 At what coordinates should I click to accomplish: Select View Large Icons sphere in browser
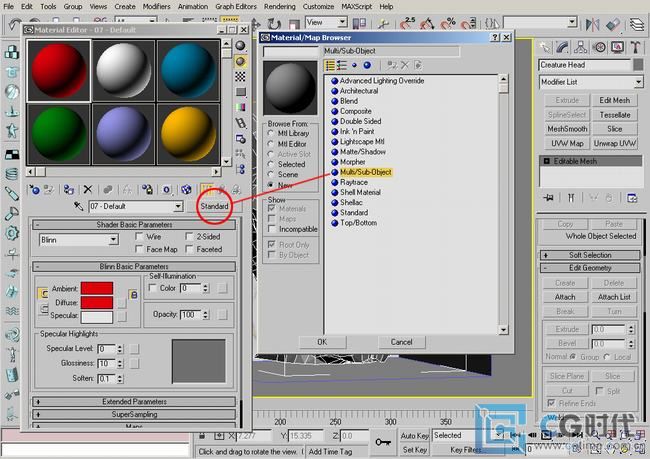click(x=367, y=65)
